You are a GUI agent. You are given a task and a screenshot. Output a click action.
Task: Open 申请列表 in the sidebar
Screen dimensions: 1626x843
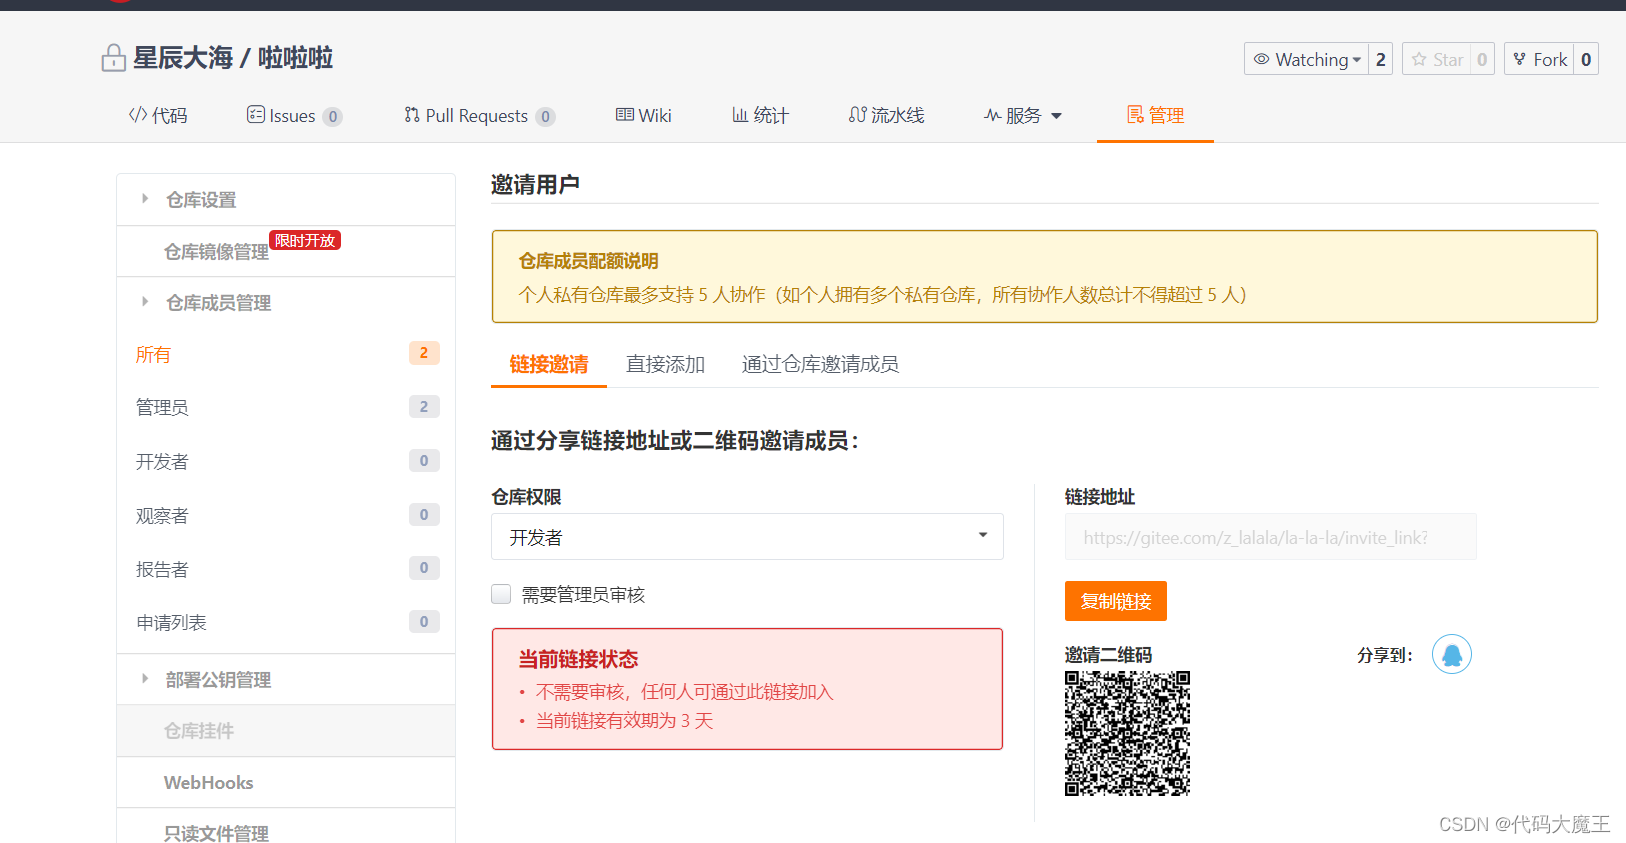tap(286, 622)
